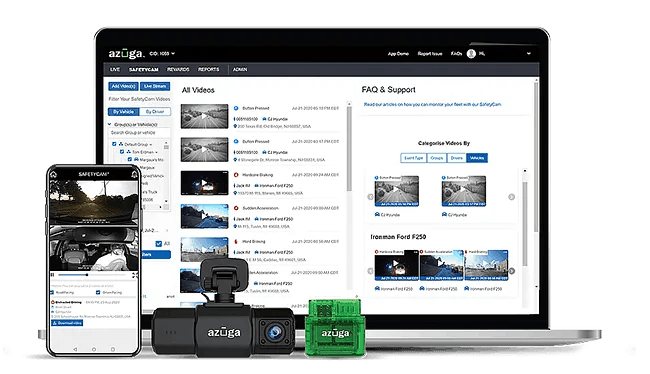Click the Sudden Acceleration red event icon
The image size is (650, 374).
pyautogui.click(x=236, y=208)
